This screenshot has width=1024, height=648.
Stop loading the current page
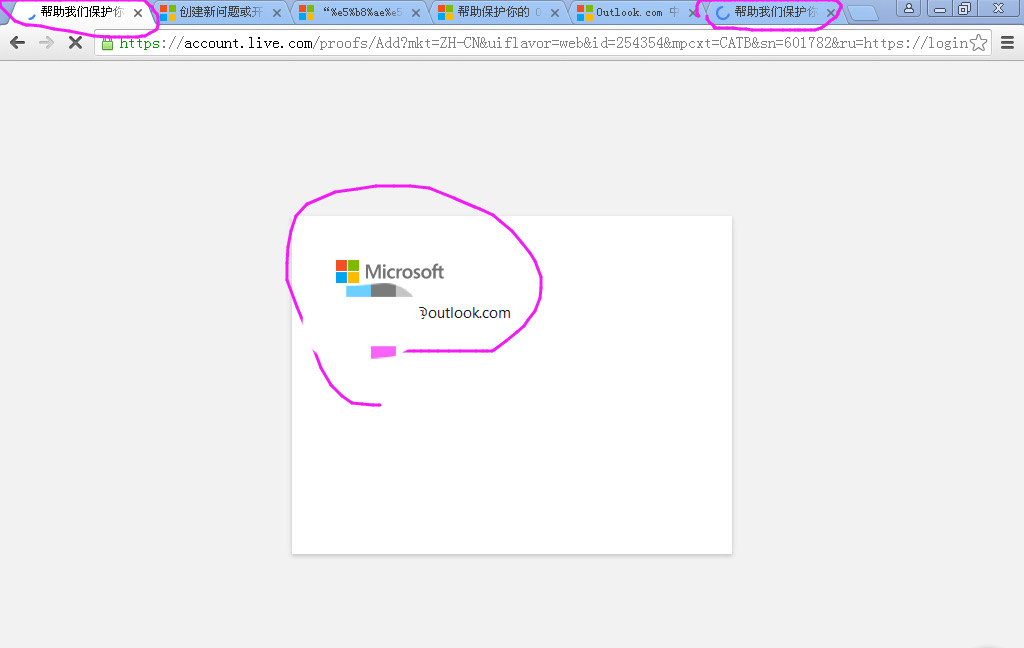pos(76,43)
